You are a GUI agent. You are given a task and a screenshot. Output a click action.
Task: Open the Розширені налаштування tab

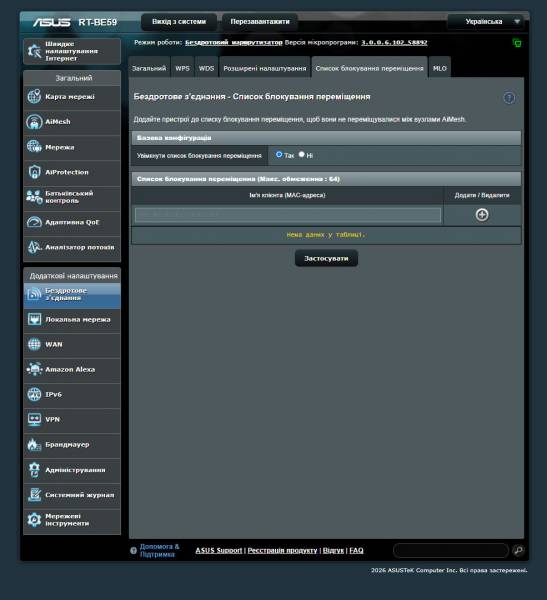click(265, 68)
